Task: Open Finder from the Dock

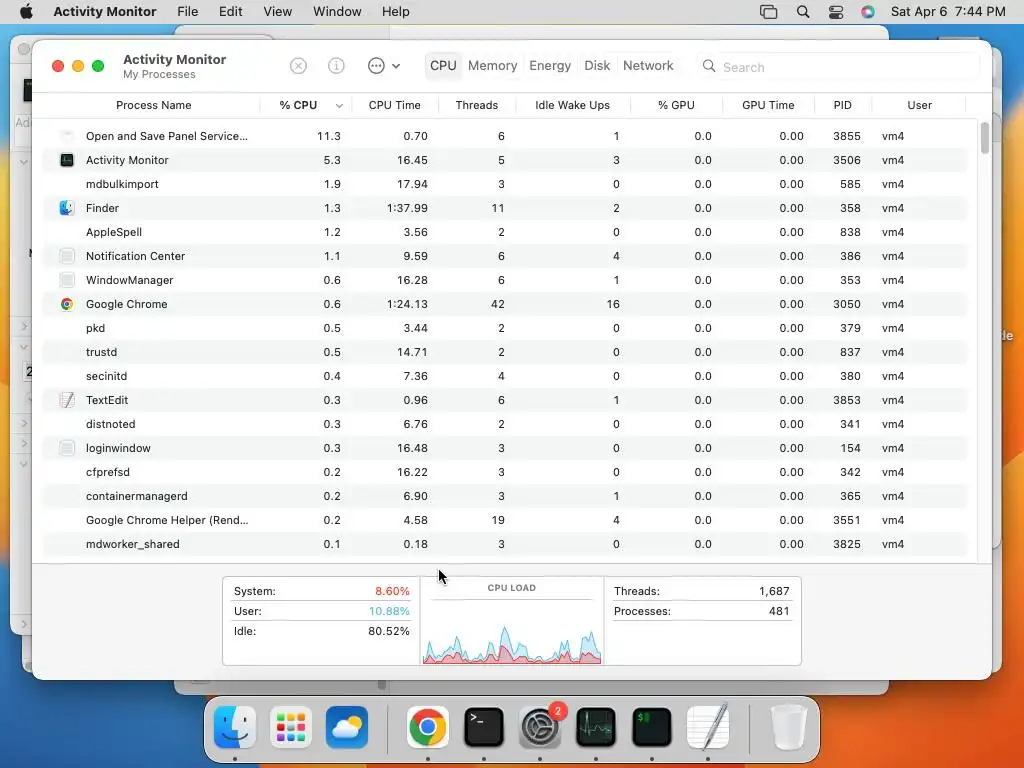Action: (x=235, y=726)
